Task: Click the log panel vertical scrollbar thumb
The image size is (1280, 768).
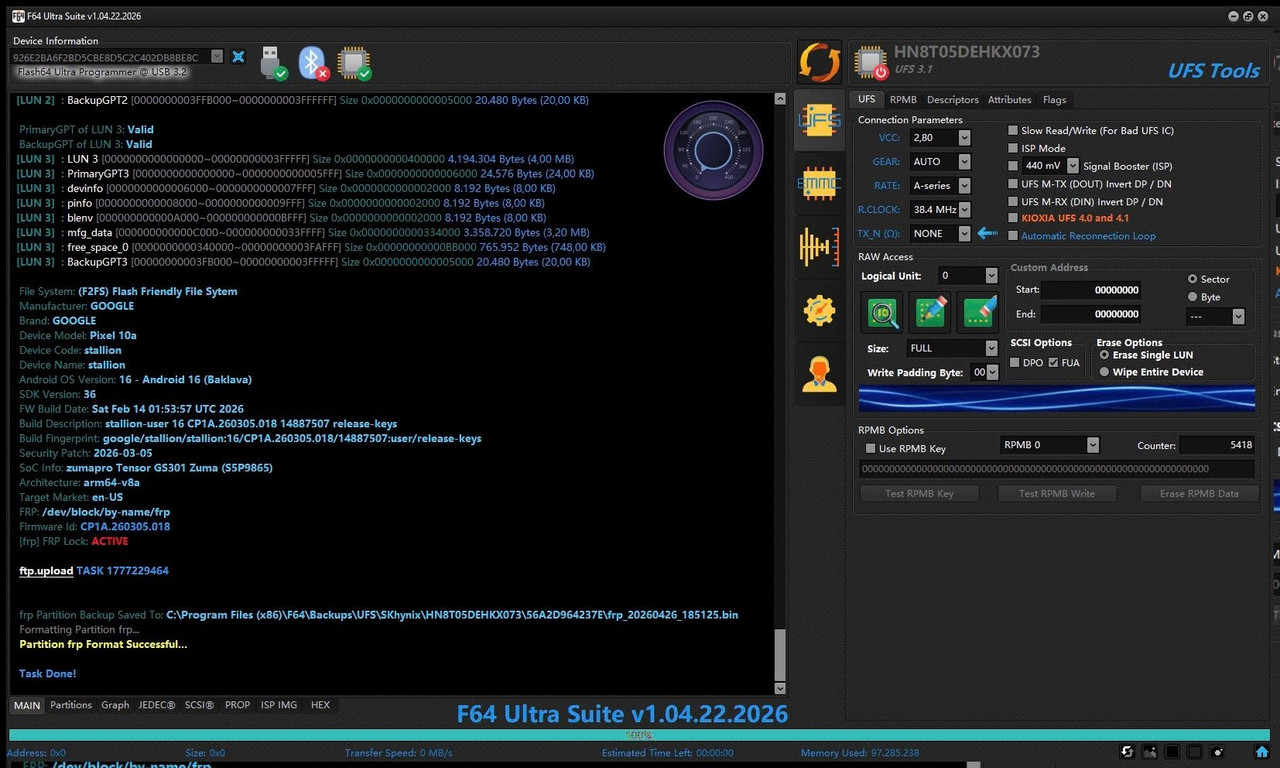Action: [781, 655]
